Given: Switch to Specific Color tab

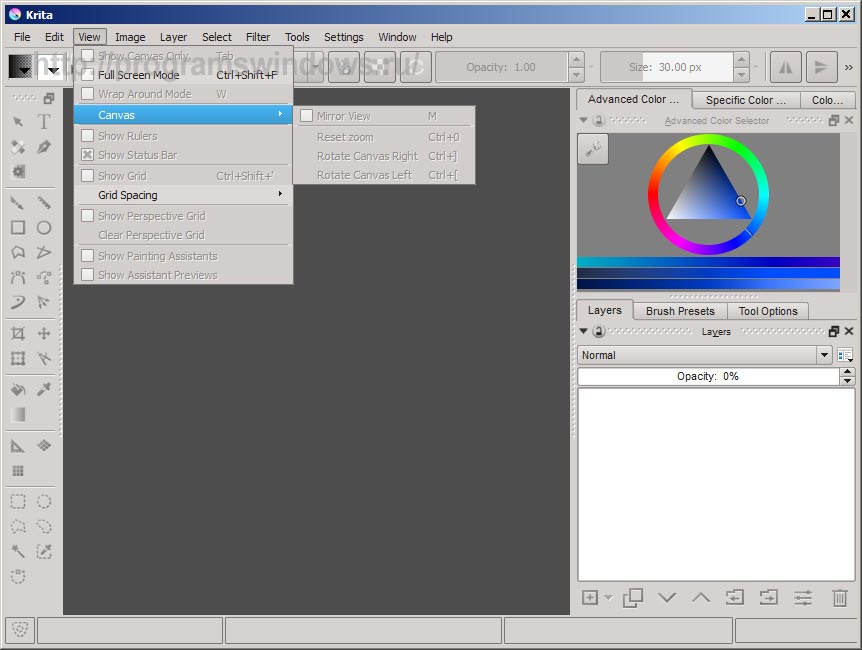Looking at the screenshot, I should tap(745, 100).
